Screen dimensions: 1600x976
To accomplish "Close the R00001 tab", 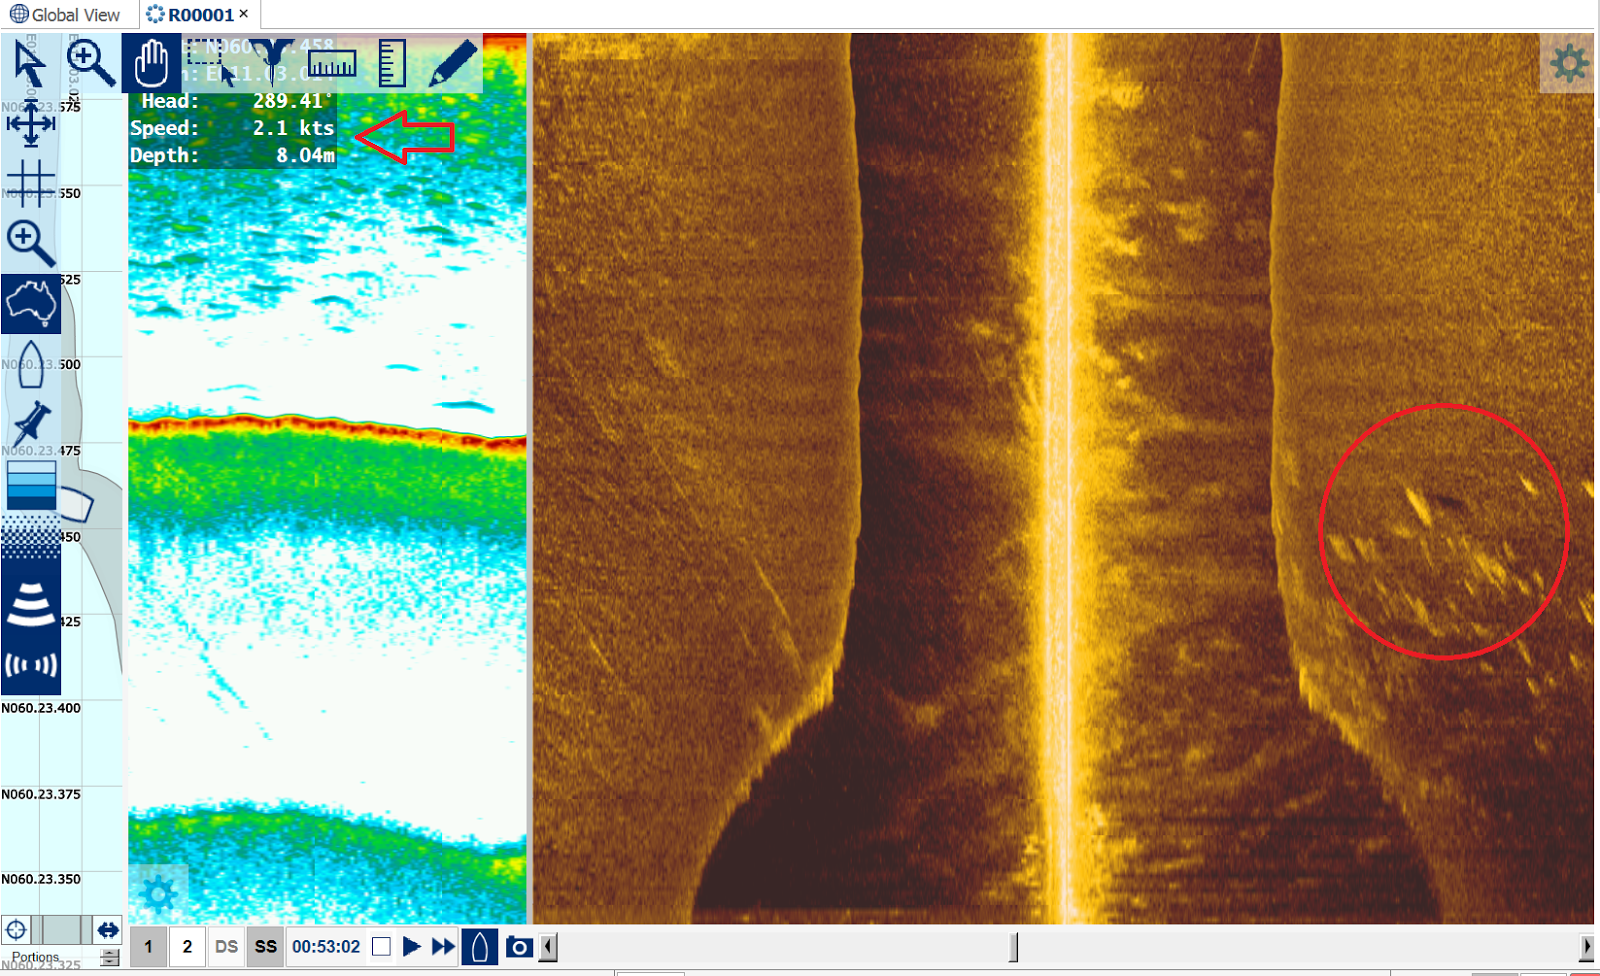I will click(243, 14).
